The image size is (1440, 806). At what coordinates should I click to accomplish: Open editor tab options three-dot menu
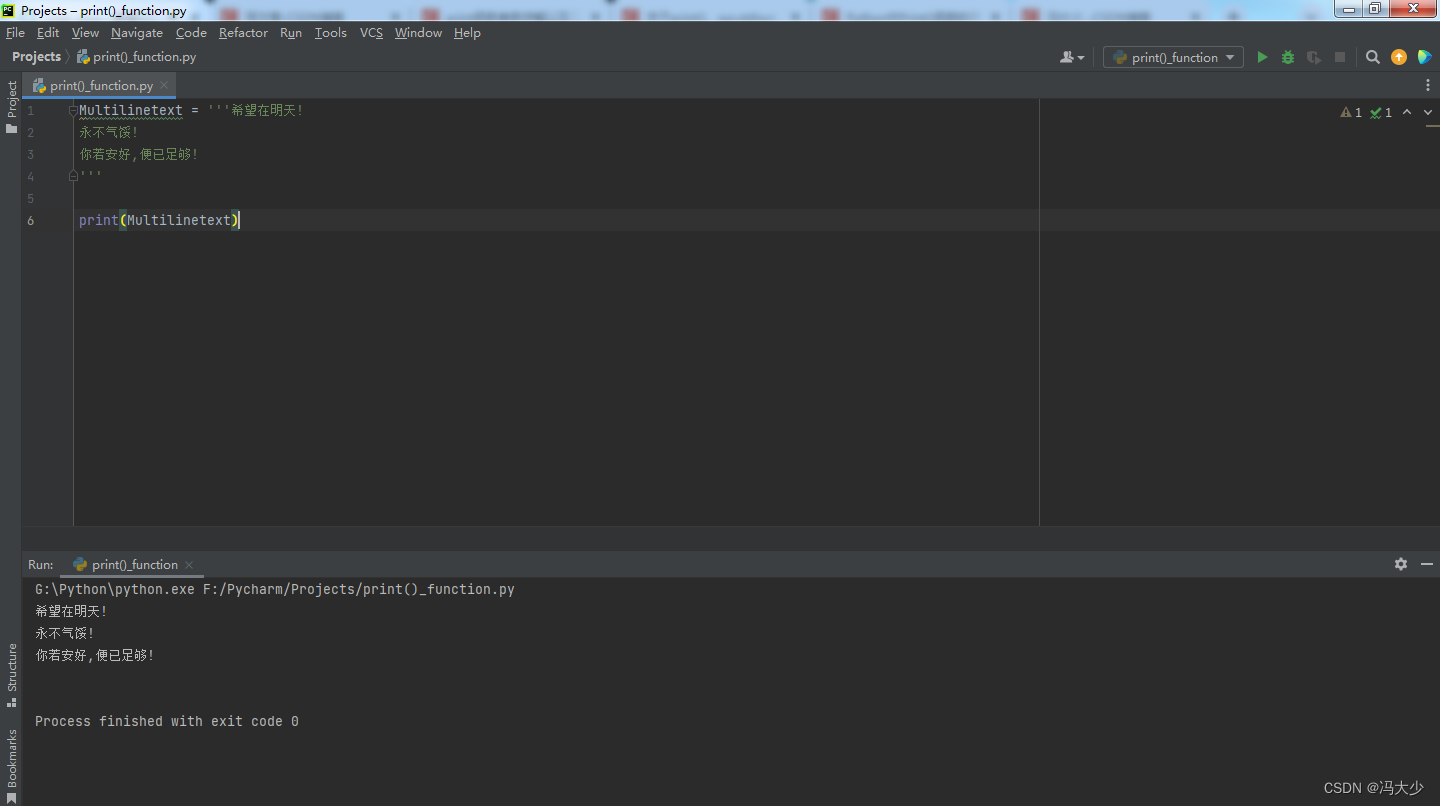click(x=1428, y=86)
